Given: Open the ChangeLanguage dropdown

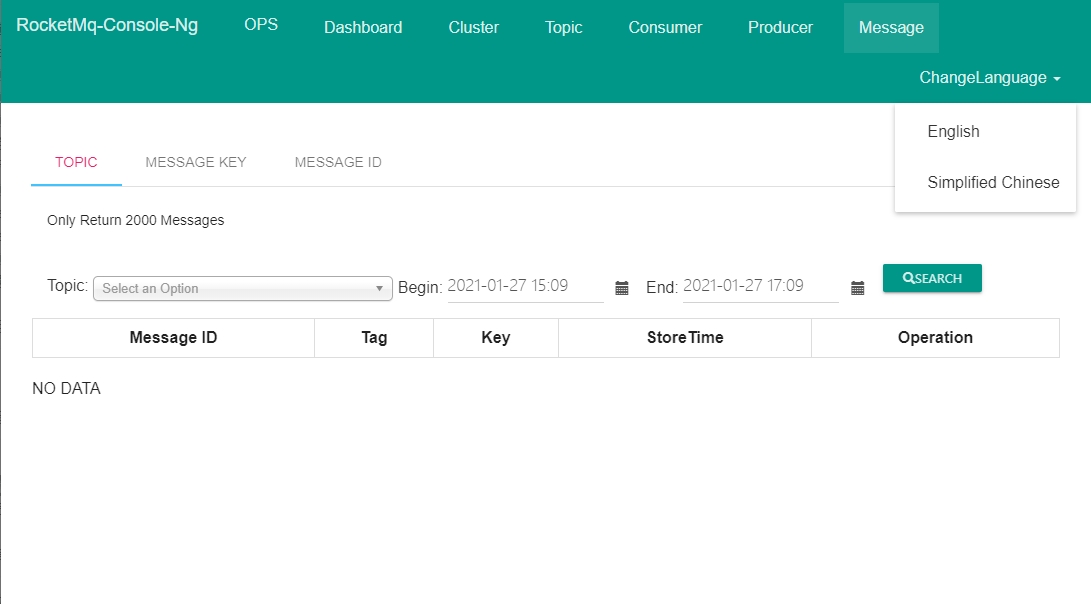Looking at the screenshot, I should point(989,78).
